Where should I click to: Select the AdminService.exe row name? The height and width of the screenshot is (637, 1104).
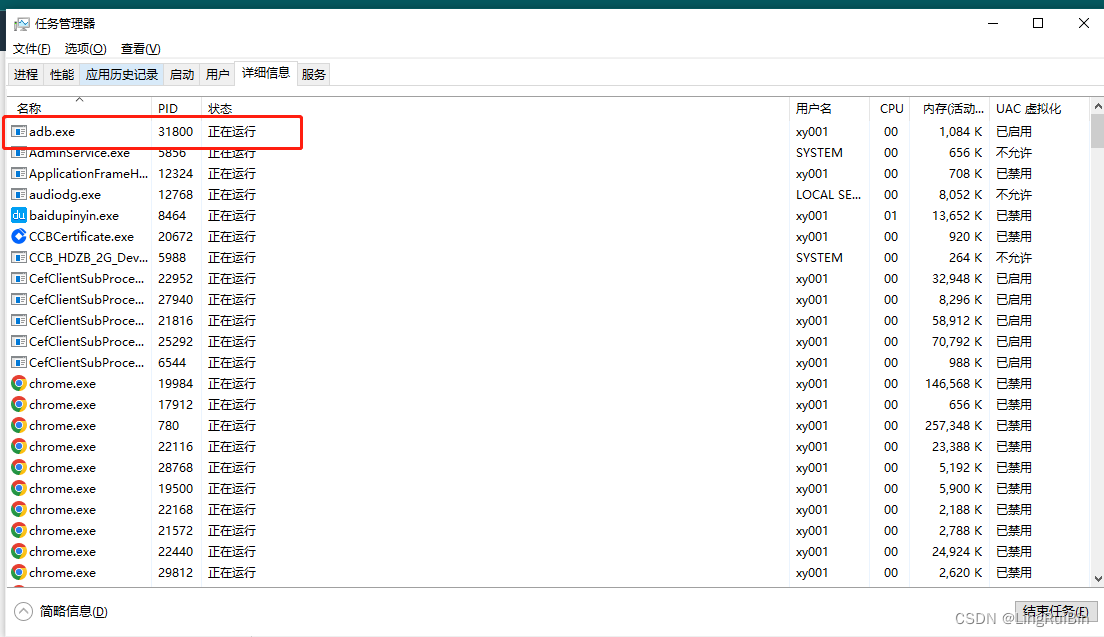(79, 153)
